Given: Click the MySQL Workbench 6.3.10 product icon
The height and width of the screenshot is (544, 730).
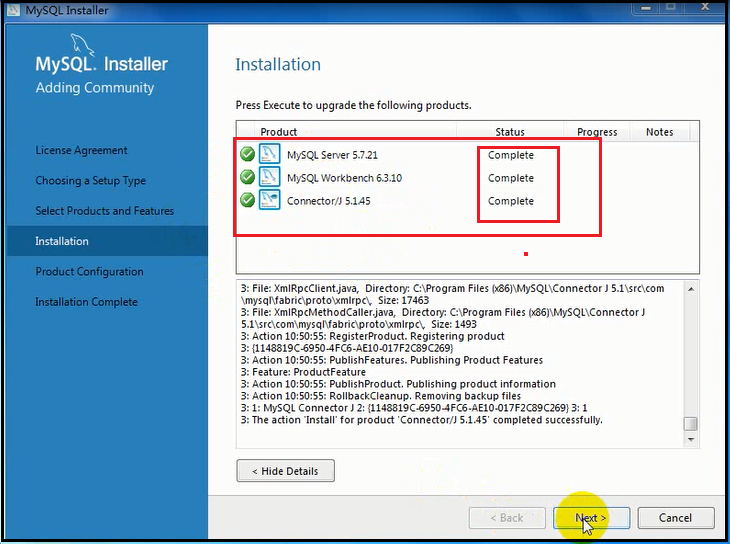Looking at the screenshot, I should 270,177.
